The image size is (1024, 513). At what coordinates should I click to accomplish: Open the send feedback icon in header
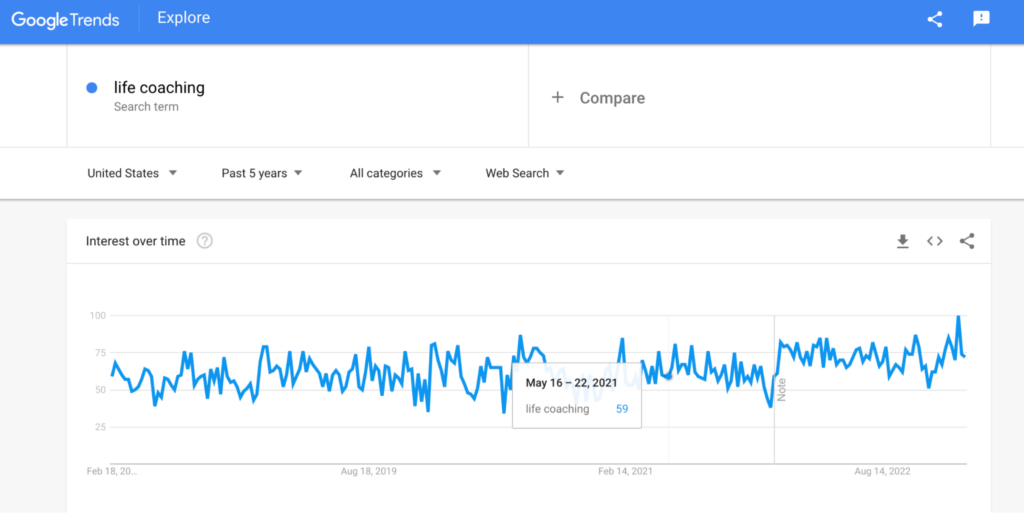[x=981, y=19]
